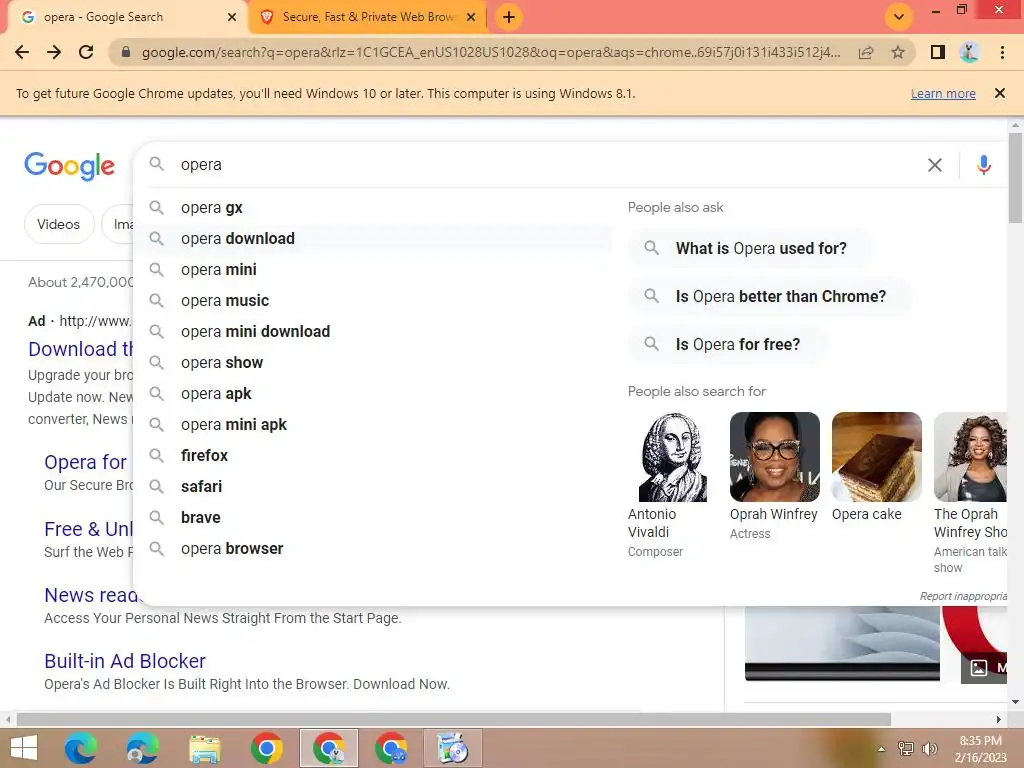Open Built-in Ad Blocker link
This screenshot has height=768, width=1024.
125,661
